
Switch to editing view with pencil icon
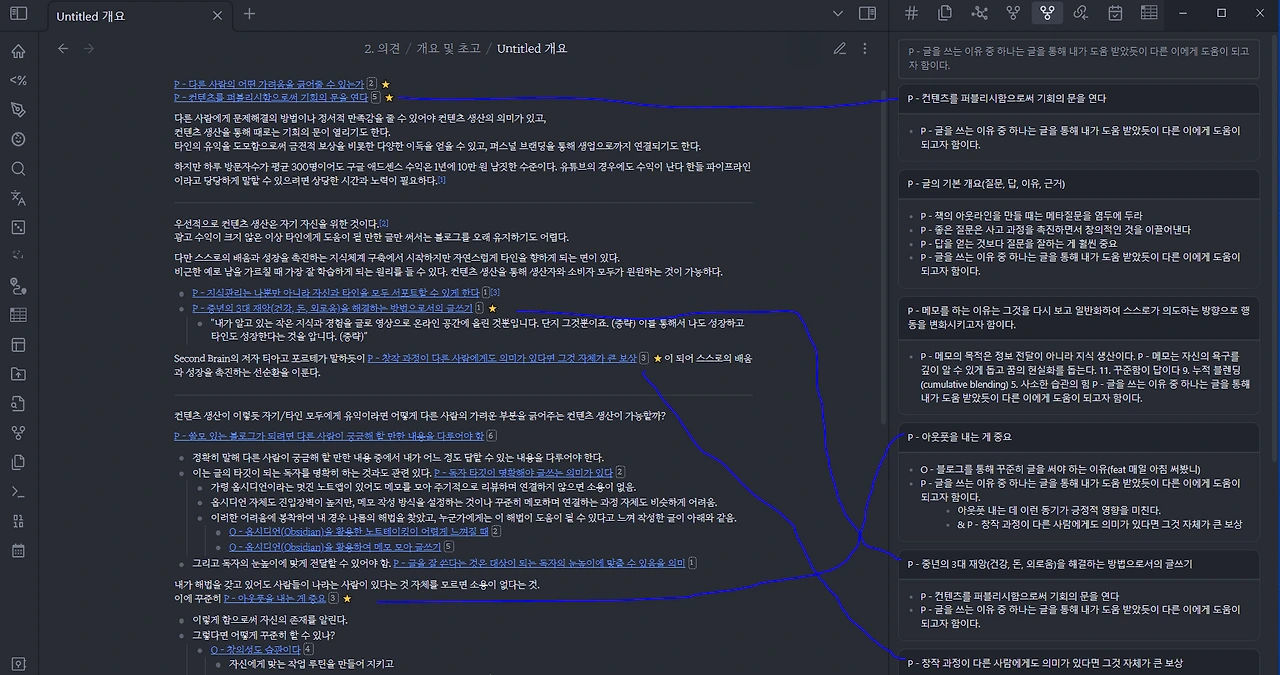point(840,48)
